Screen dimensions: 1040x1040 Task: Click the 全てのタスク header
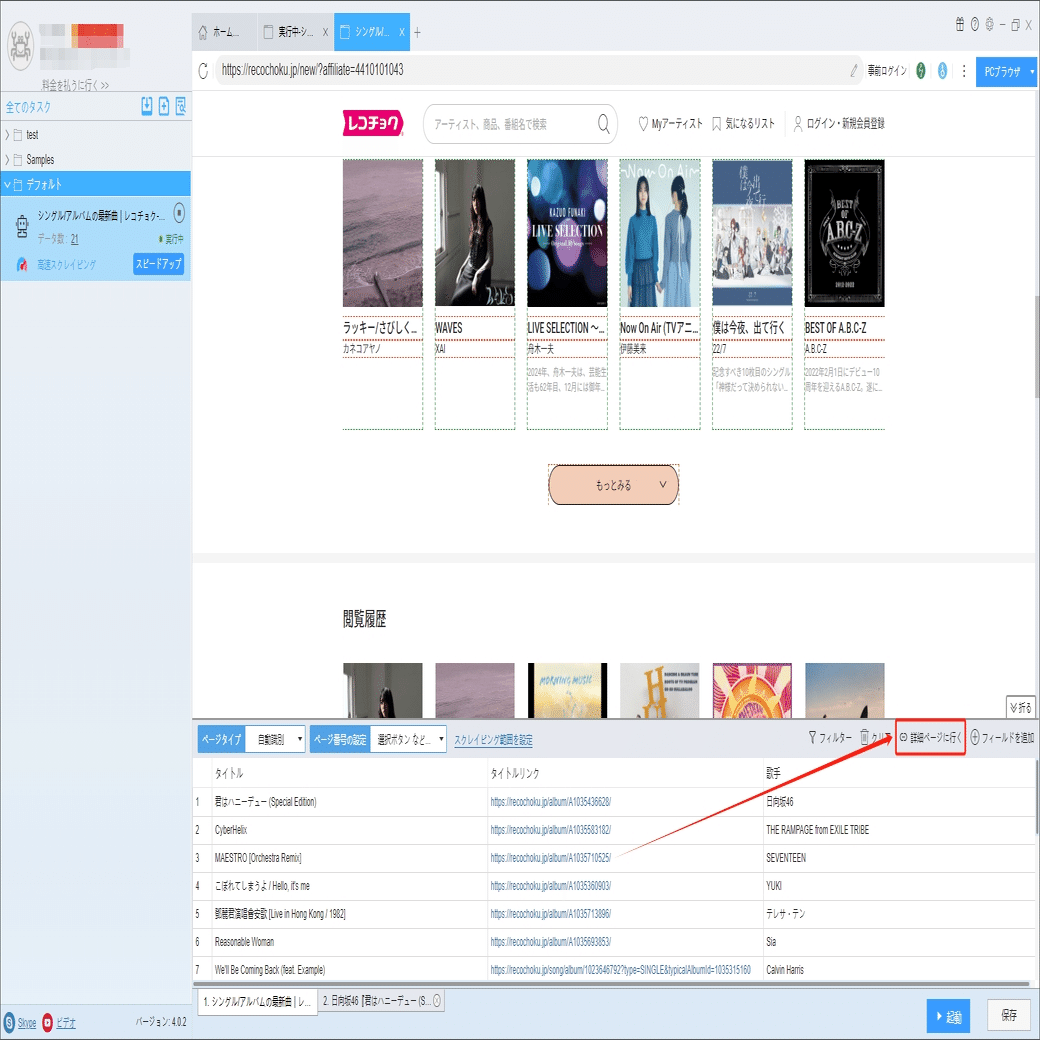pos(28,107)
